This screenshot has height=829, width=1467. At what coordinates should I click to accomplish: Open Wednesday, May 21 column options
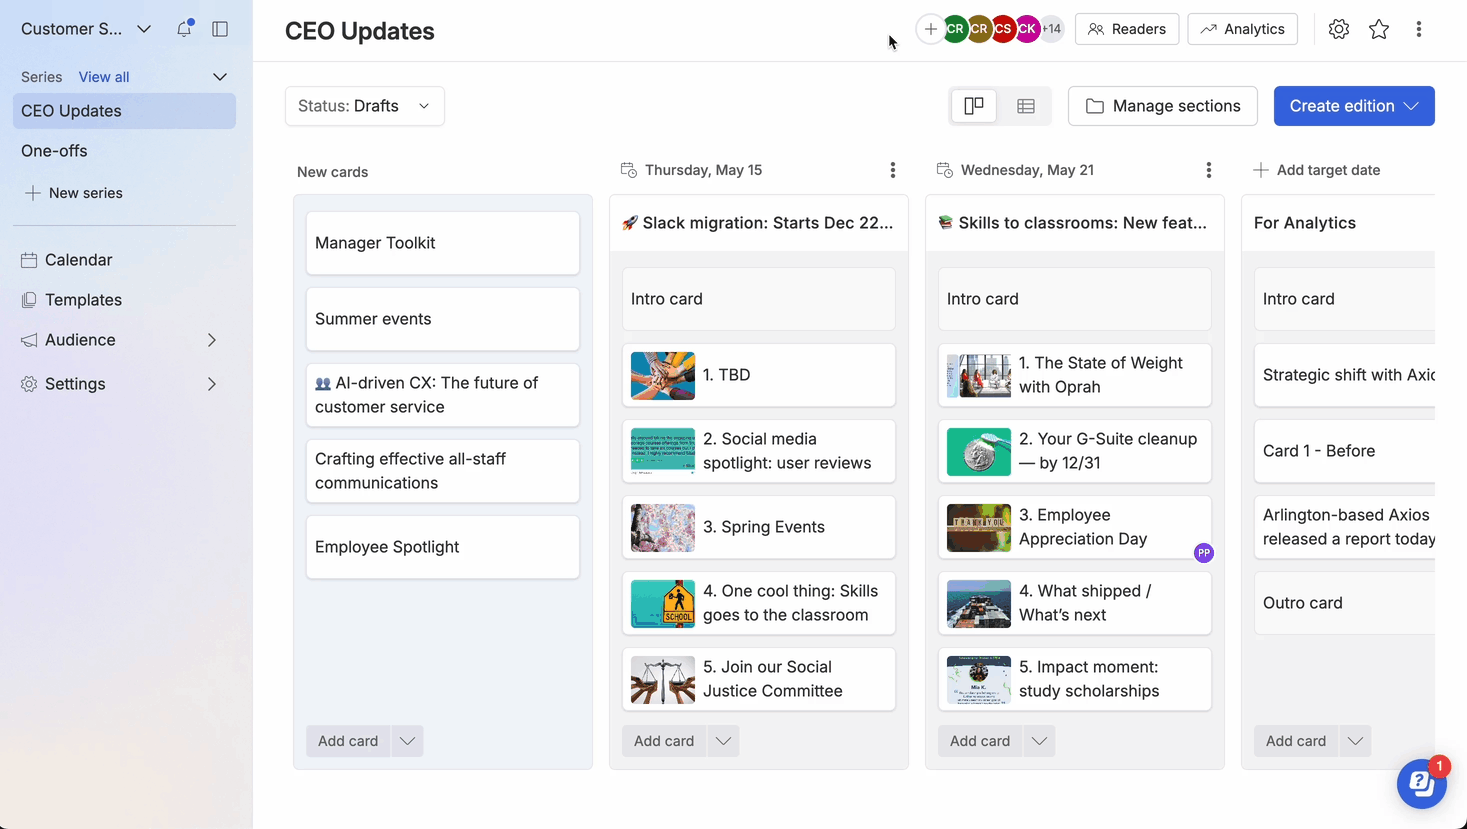click(1209, 170)
